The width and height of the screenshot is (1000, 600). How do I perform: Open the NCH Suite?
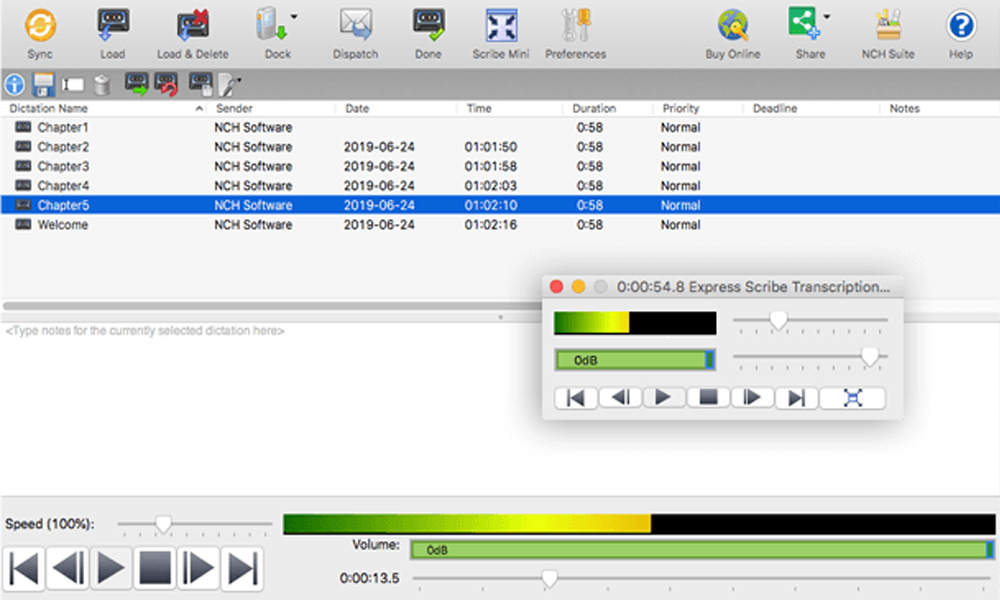888,26
